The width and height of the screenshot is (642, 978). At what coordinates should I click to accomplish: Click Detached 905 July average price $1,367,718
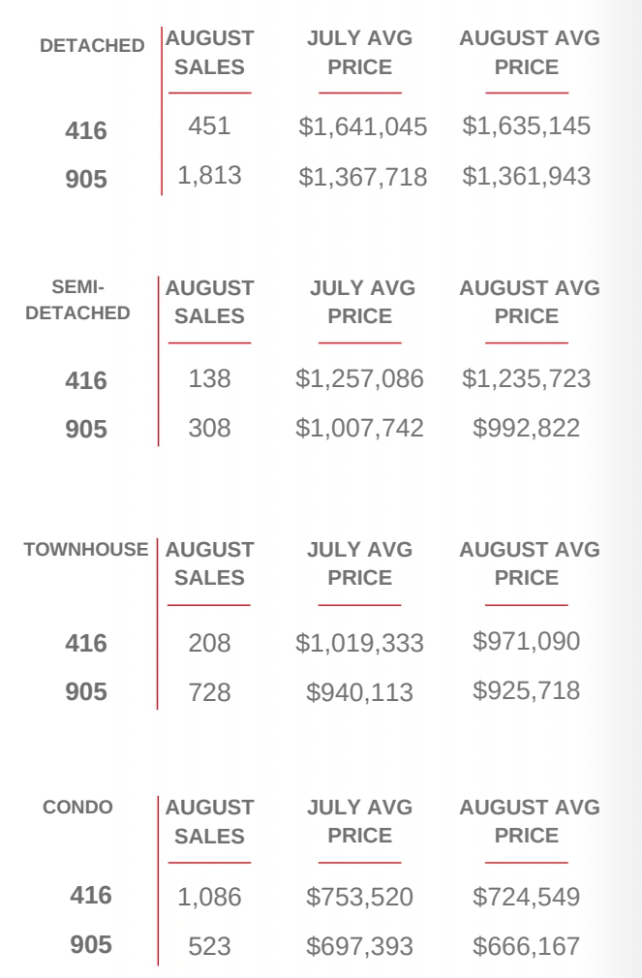pos(362,177)
